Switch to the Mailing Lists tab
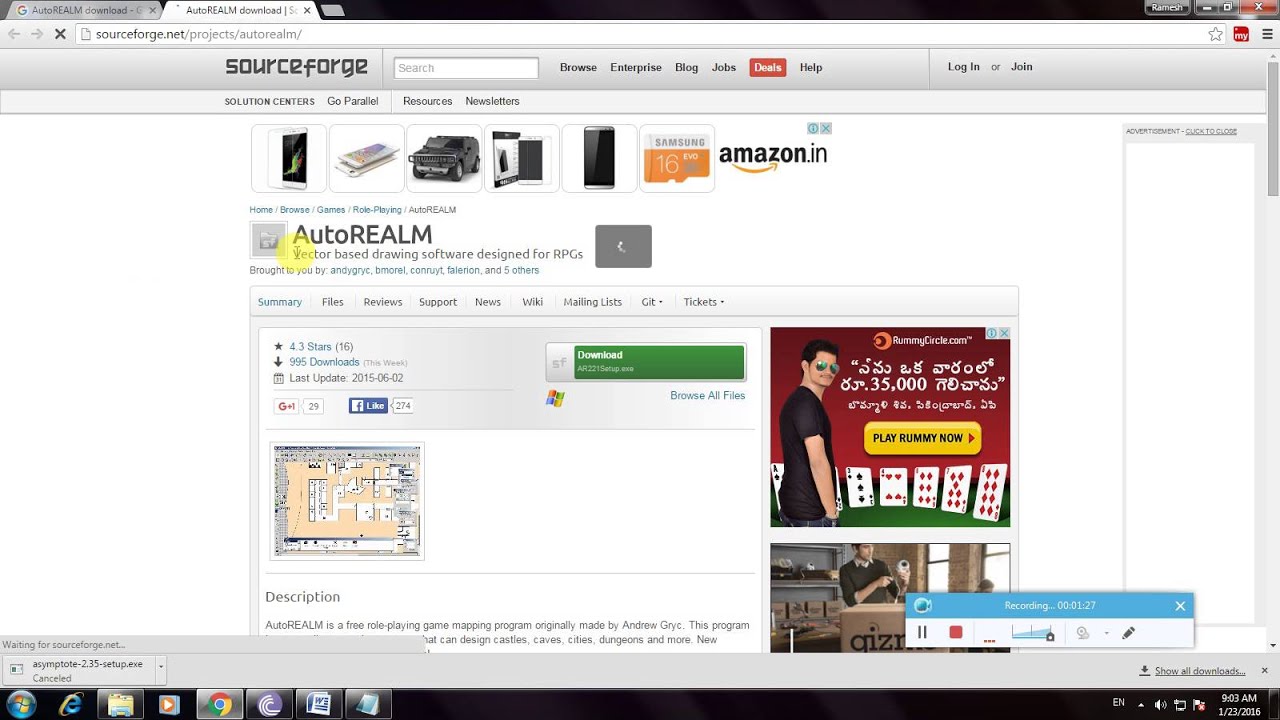This screenshot has height=720, width=1280. 592,302
